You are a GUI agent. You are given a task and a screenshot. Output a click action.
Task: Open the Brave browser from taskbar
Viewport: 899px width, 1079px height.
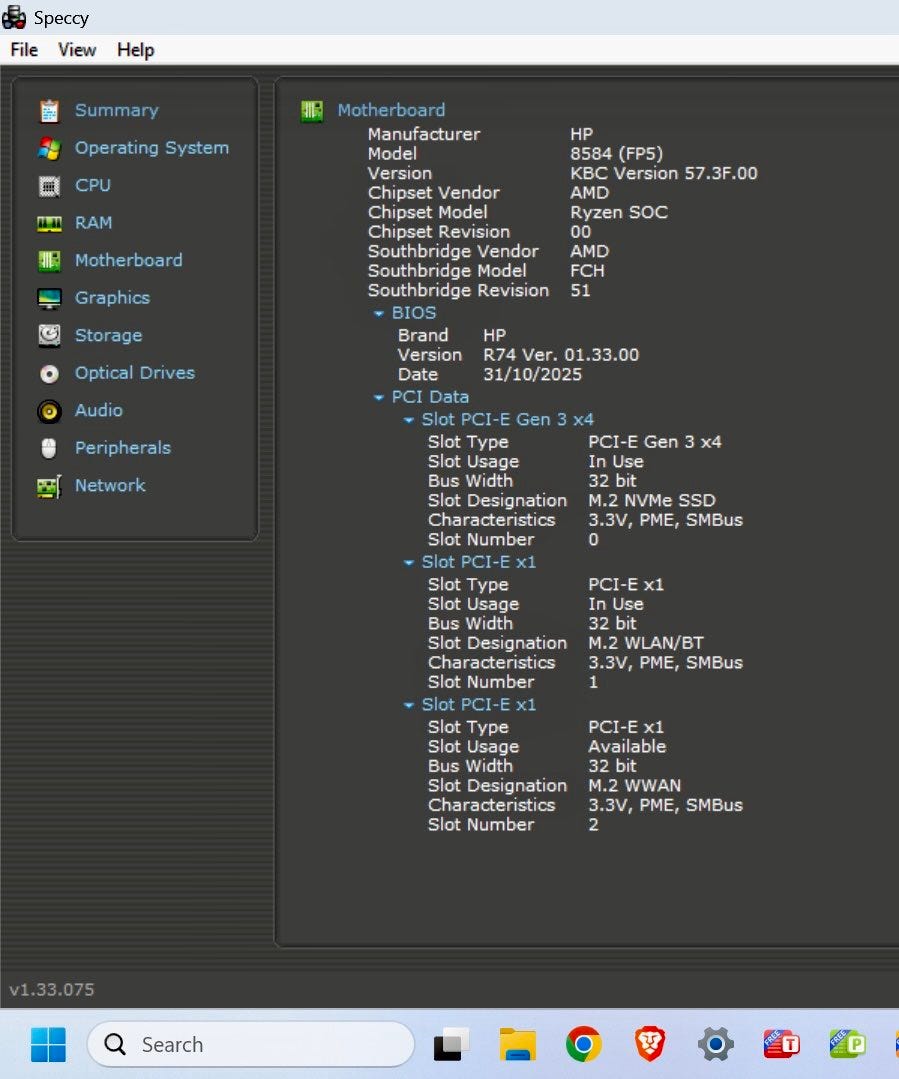(x=650, y=1045)
